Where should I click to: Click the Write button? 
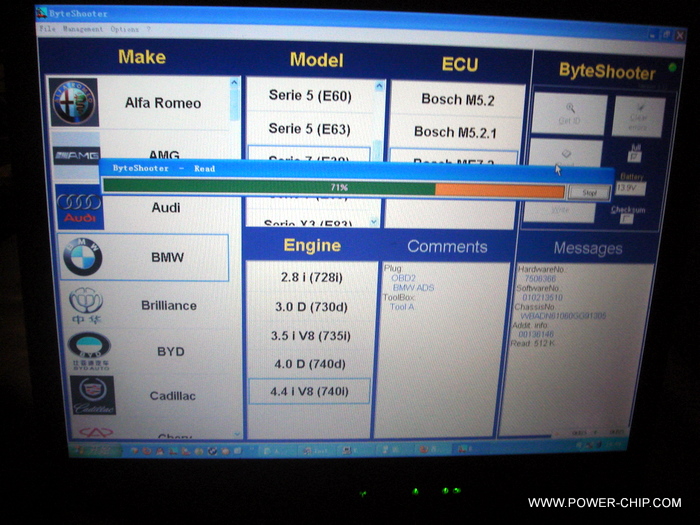point(560,210)
